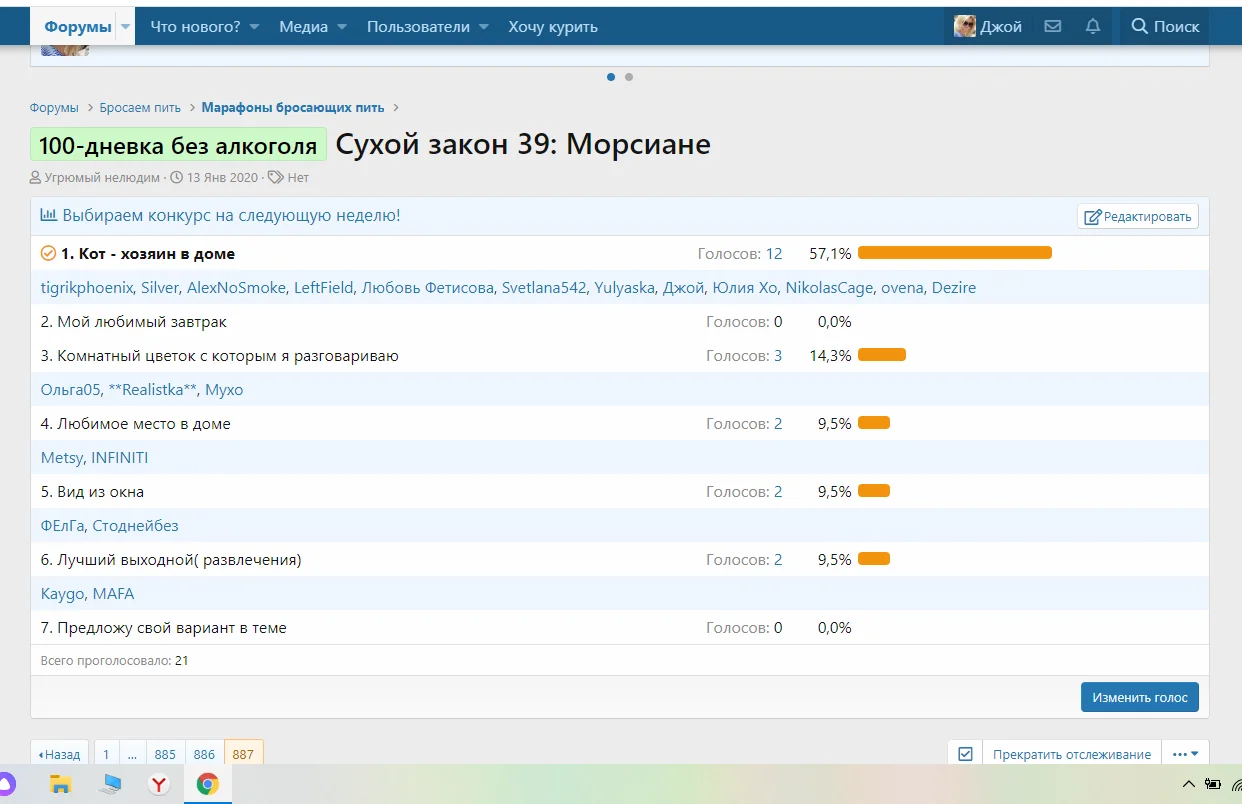
Task: Open File Explorer from taskbar
Action: pos(61,784)
